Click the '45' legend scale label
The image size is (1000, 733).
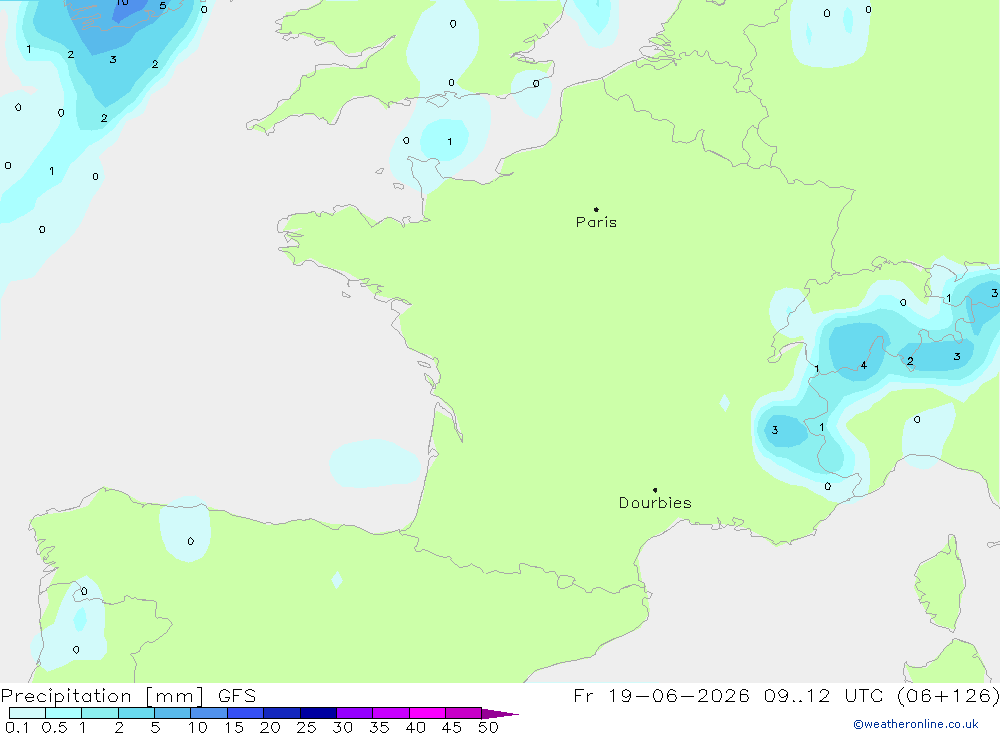coord(452,727)
